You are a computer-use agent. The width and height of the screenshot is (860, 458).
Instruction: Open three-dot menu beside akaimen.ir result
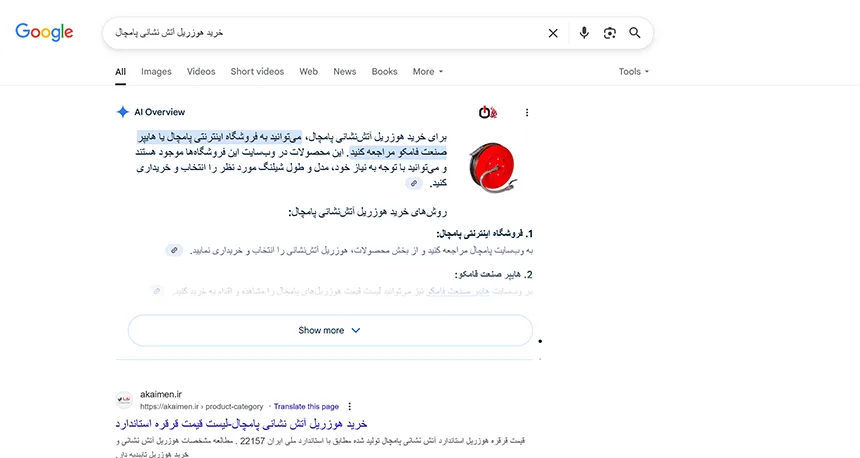pyautogui.click(x=349, y=407)
